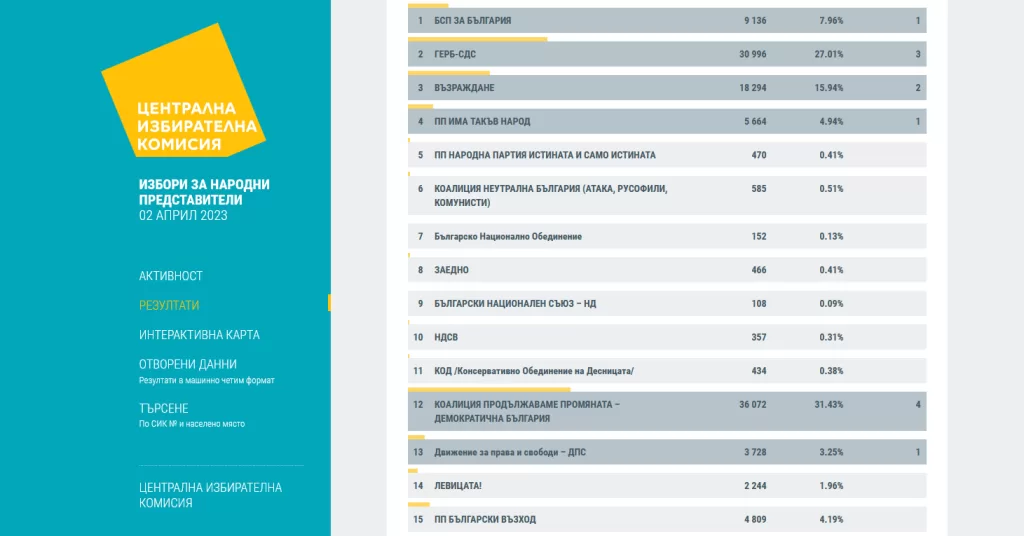Select the ЗАЕДНО party row
1024x536 pixels.
pos(667,270)
